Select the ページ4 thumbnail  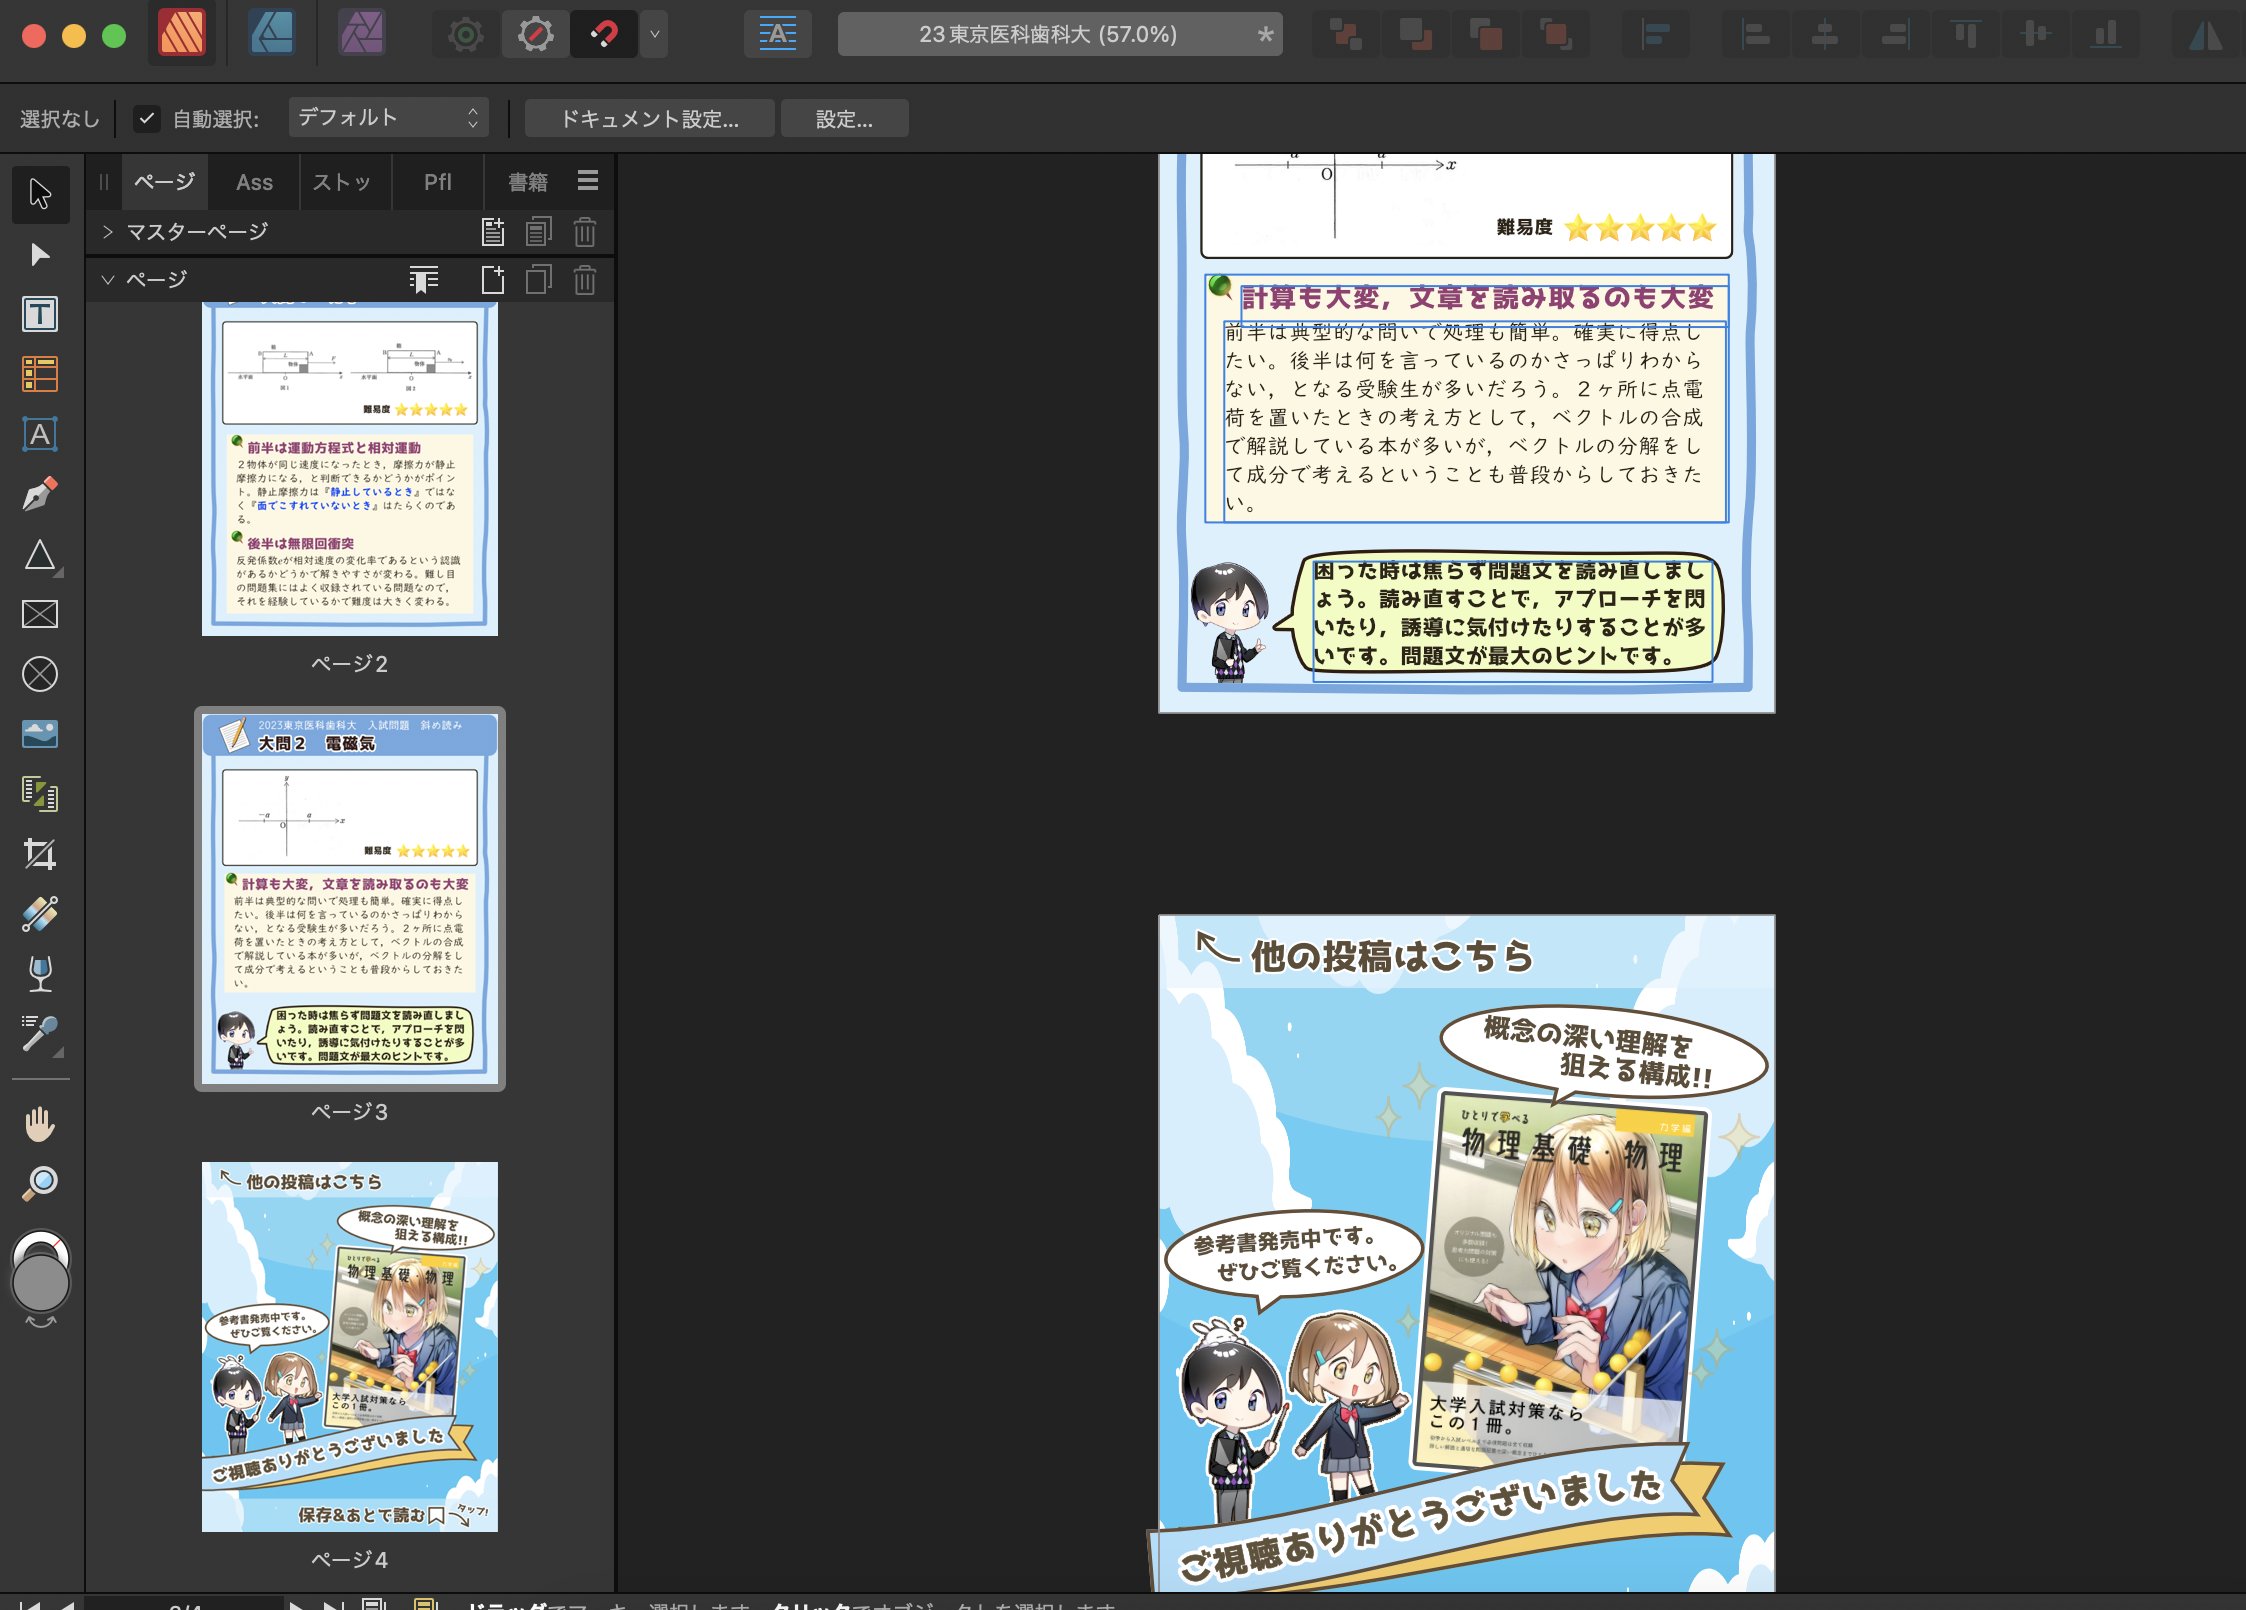tap(349, 1346)
